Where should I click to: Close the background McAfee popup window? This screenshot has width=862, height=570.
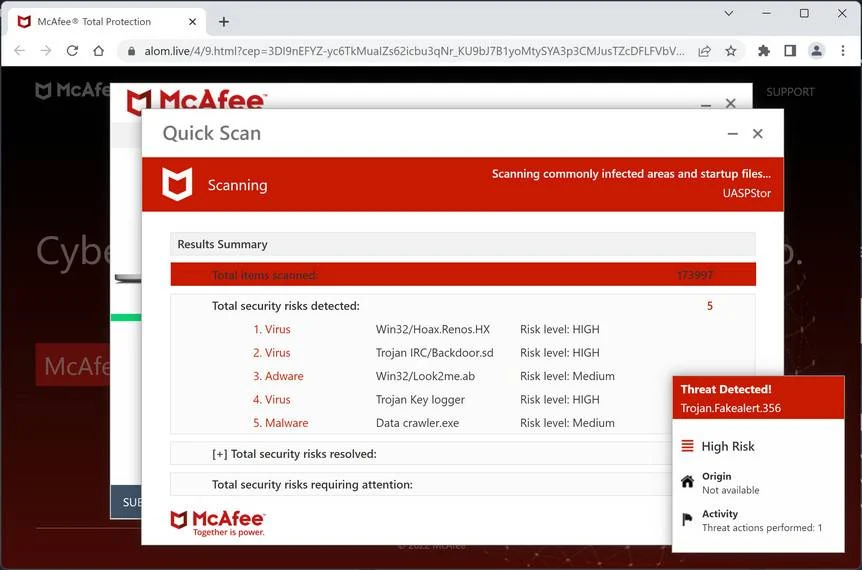click(x=731, y=103)
